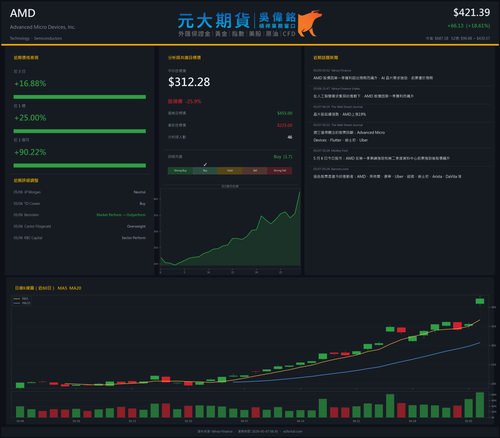
Task: Click the Strong Buy rating segment
Action: pyautogui.click(x=180, y=171)
